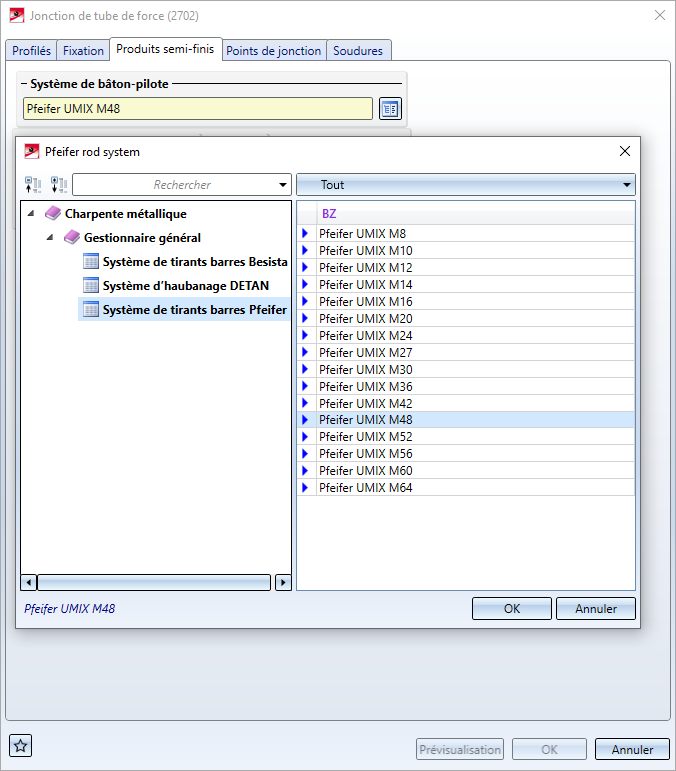Open the Rechercher search dropdown arrow
676x771 pixels.
point(283,185)
